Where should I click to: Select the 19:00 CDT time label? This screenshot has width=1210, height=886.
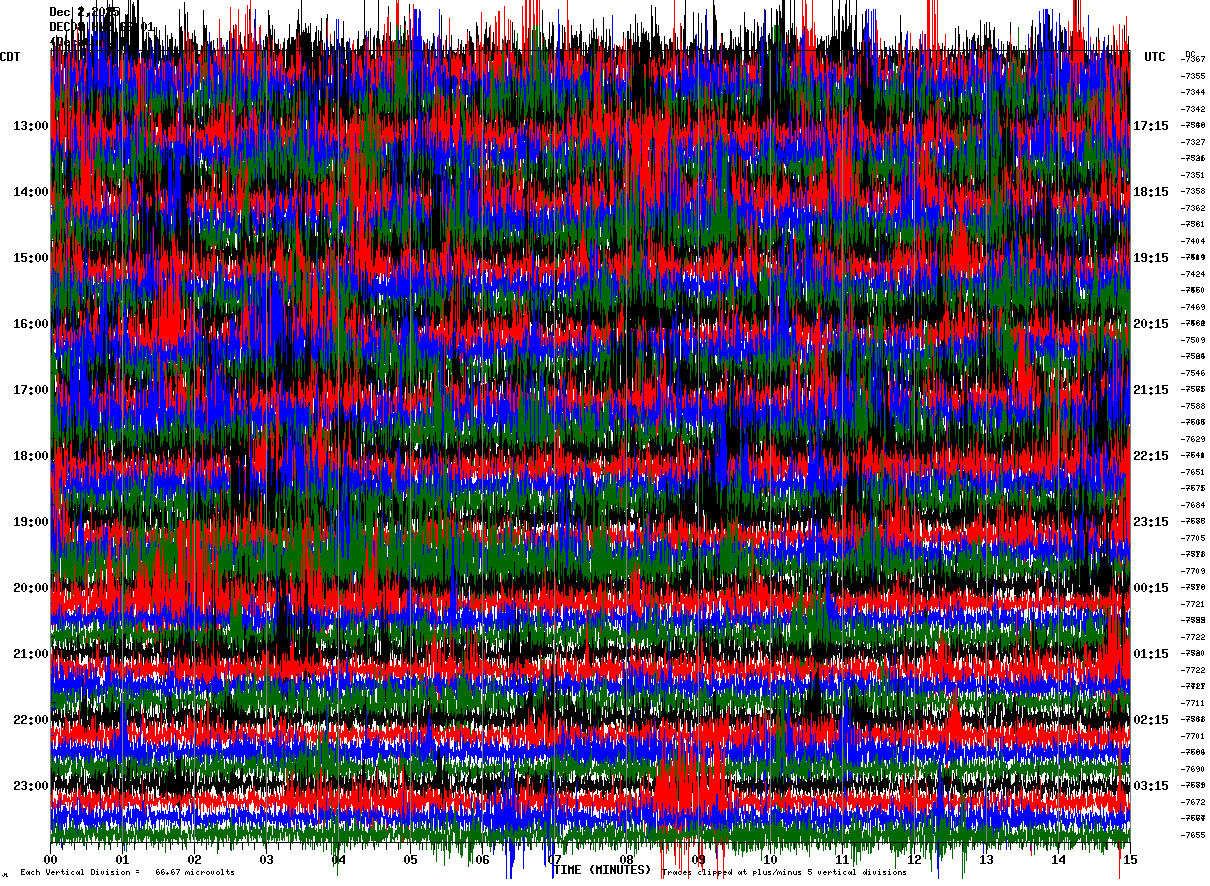pos(31,522)
